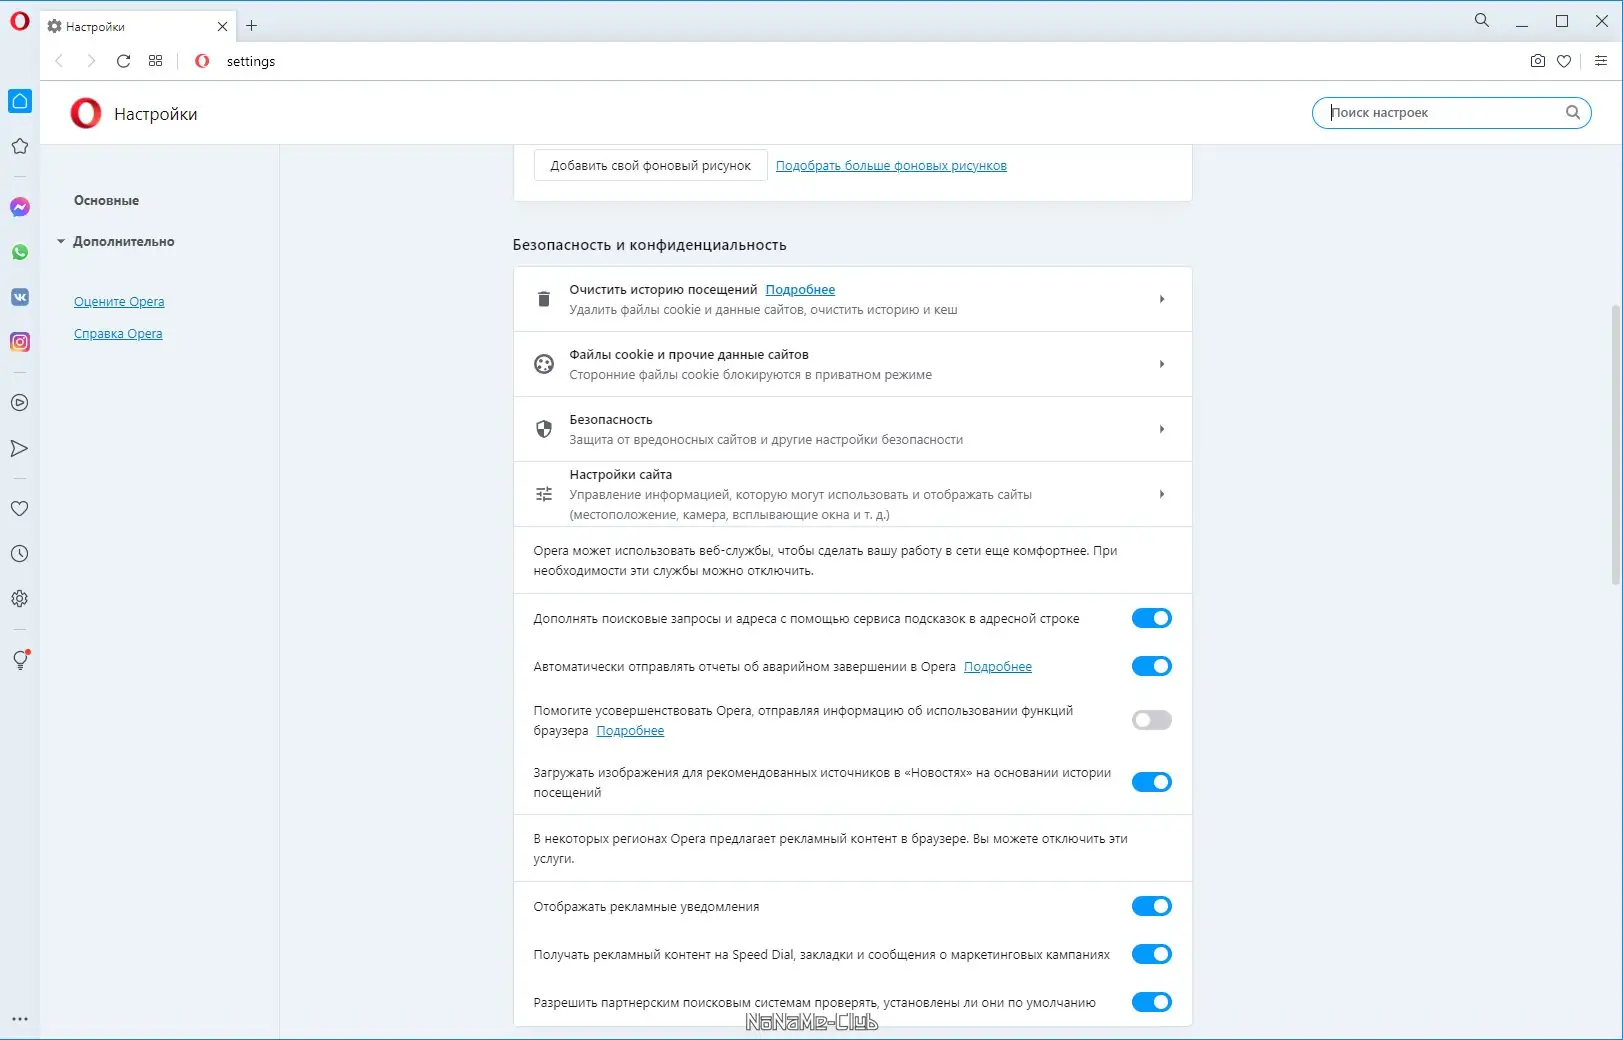The width and height of the screenshot is (1623, 1040).
Task: Open Speed Dial grid icon
Action: 155,61
